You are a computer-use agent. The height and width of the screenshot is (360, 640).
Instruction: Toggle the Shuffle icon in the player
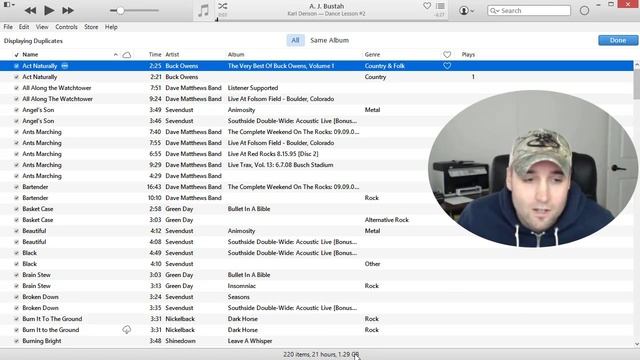click(222, 6)
